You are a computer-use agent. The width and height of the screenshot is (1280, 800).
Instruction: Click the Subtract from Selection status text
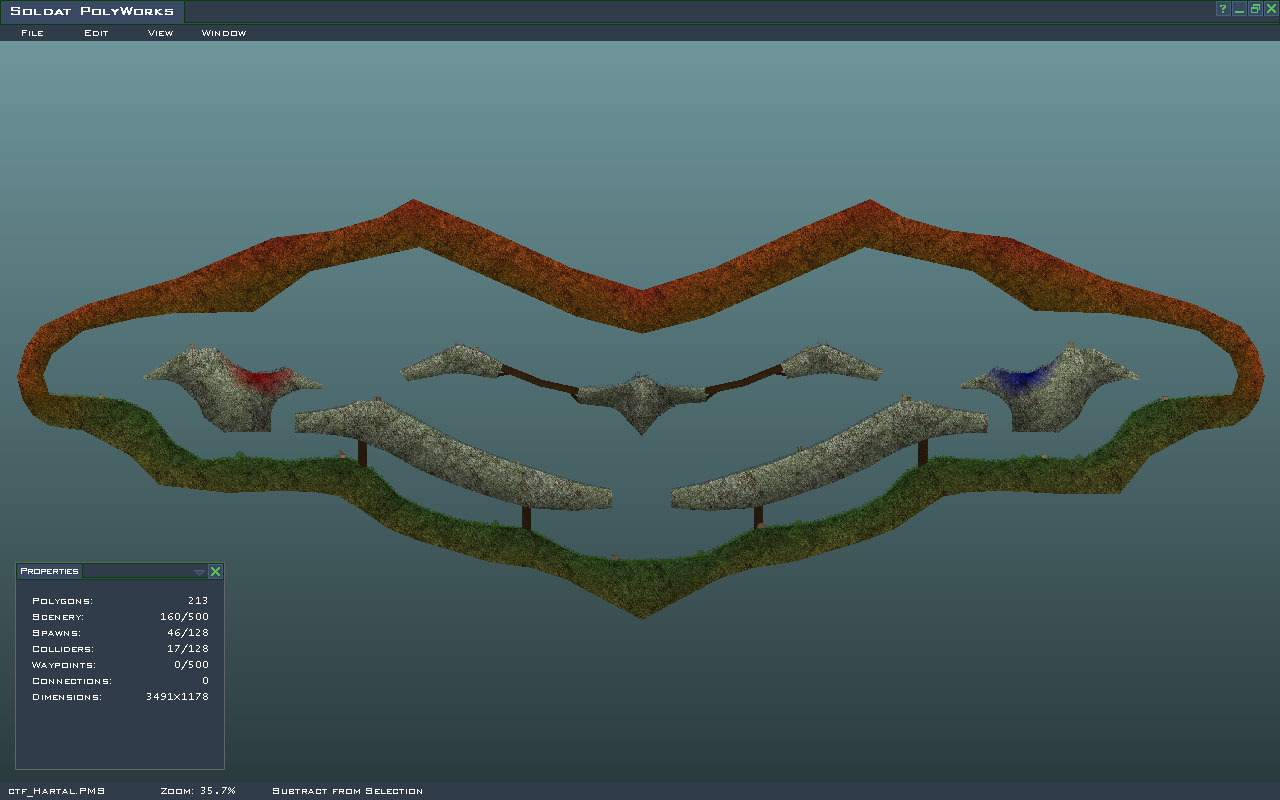[x=347, y=791]
